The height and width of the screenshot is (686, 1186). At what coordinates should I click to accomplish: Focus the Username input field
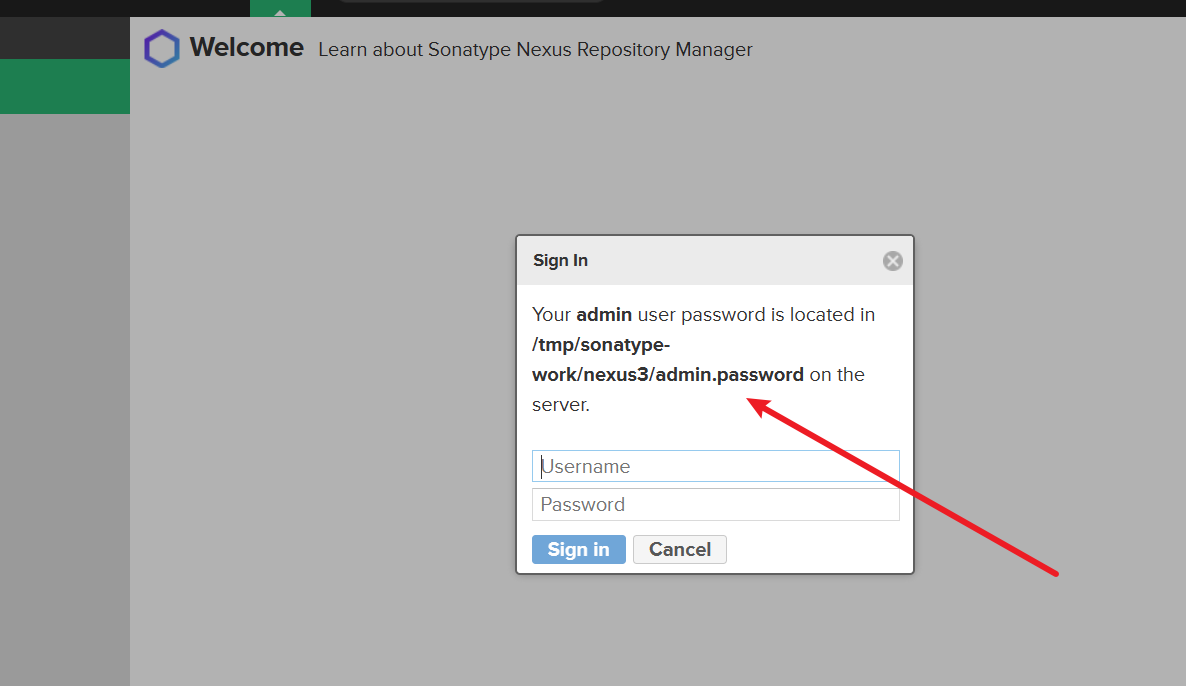pos(715,466)
